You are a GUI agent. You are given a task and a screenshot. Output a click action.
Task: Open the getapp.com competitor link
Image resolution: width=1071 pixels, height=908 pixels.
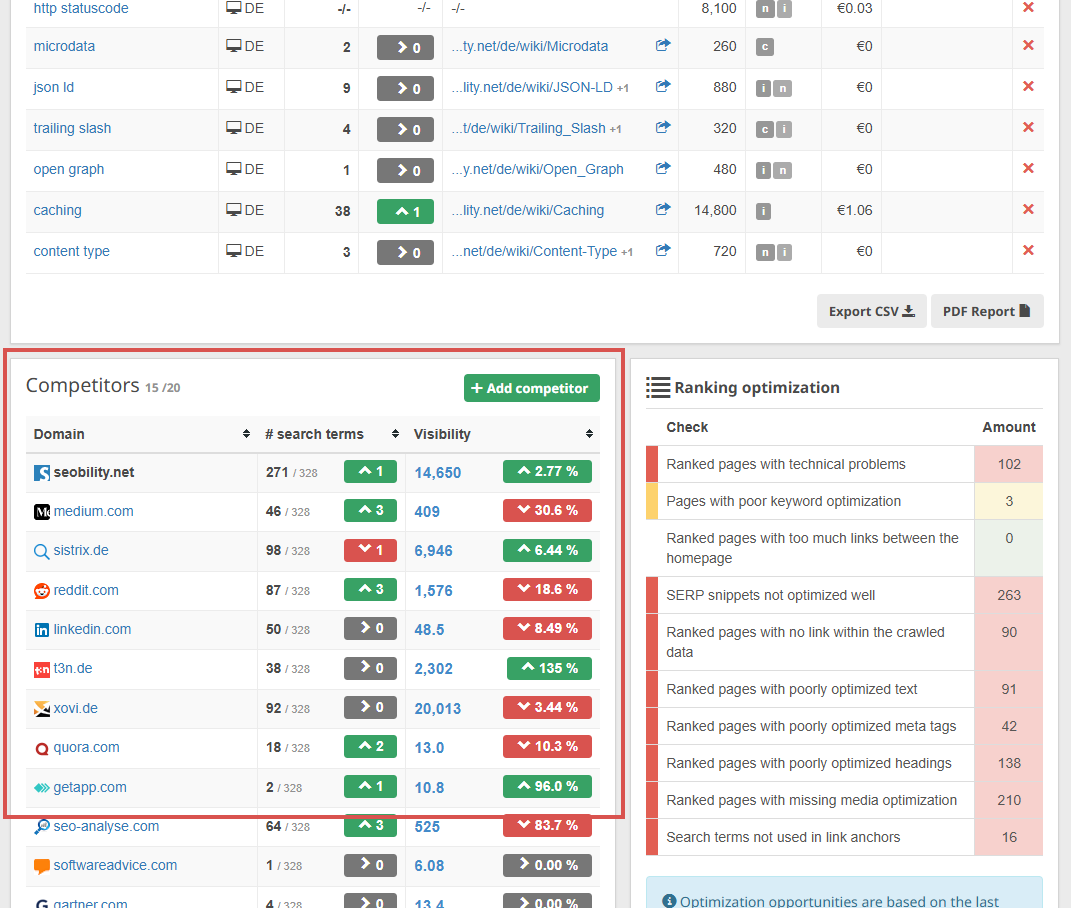(x=90, y=787)
